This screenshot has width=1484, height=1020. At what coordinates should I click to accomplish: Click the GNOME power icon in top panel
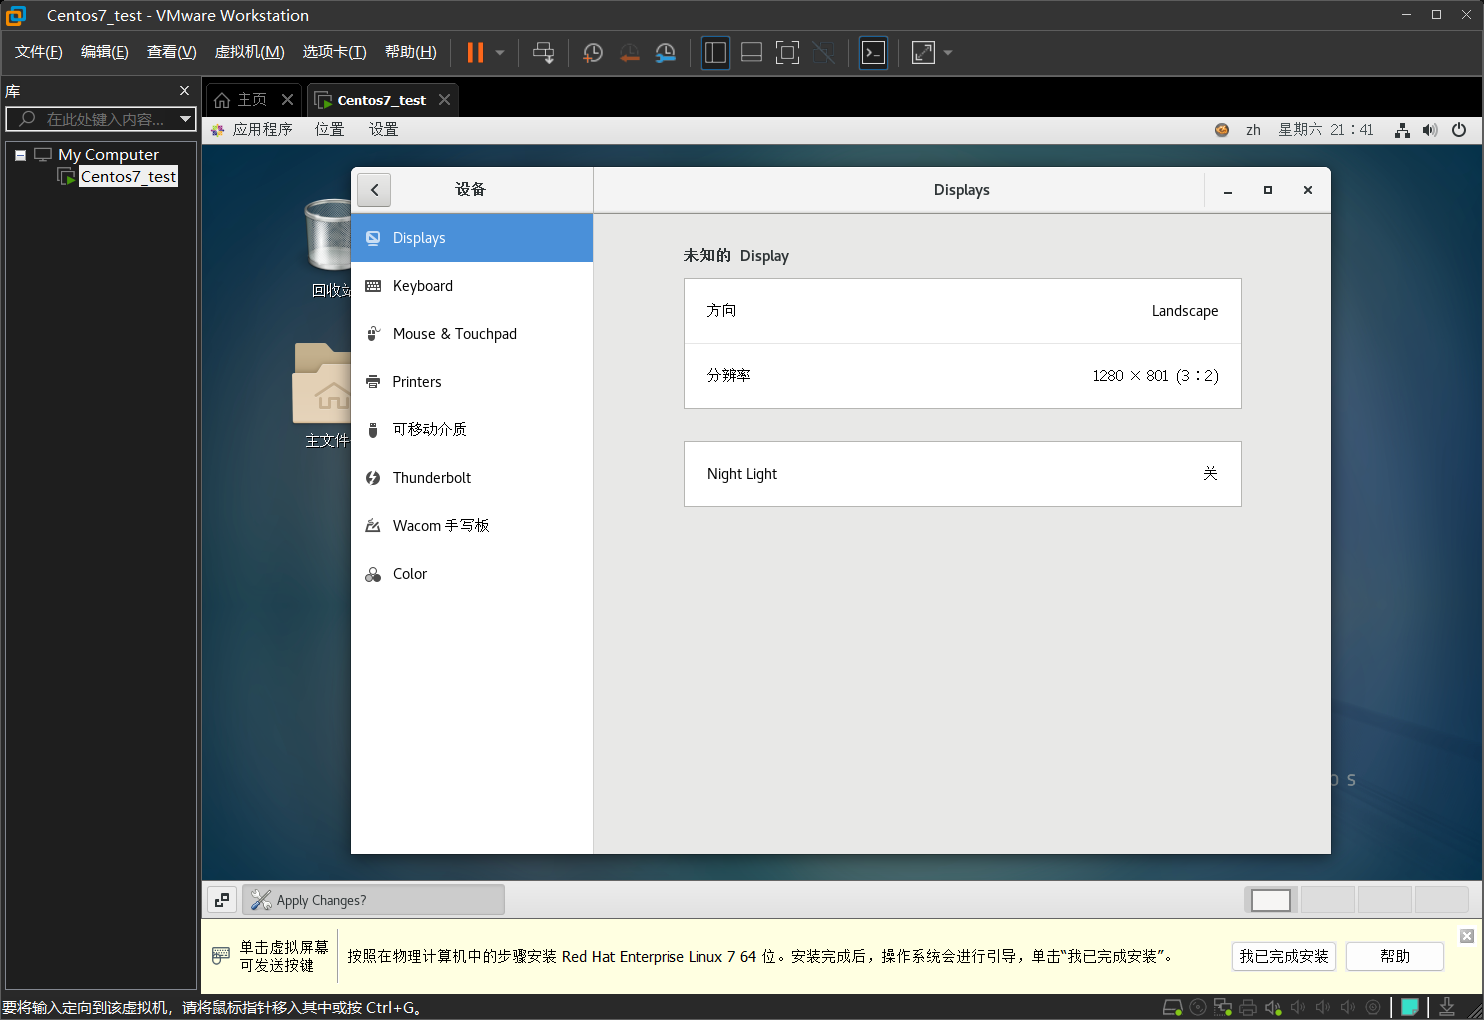tap(1459, 130)
